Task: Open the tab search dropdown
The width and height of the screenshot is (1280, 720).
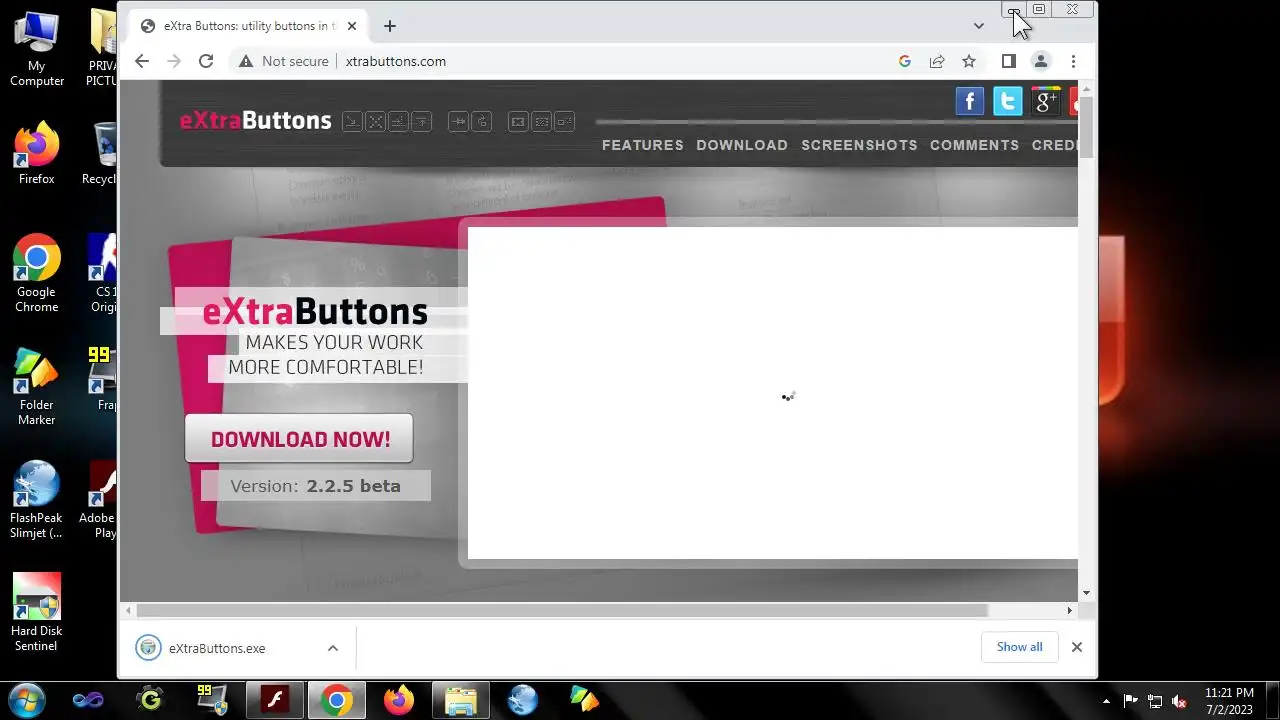Action: pyautogui.click(x=979, y=26)
